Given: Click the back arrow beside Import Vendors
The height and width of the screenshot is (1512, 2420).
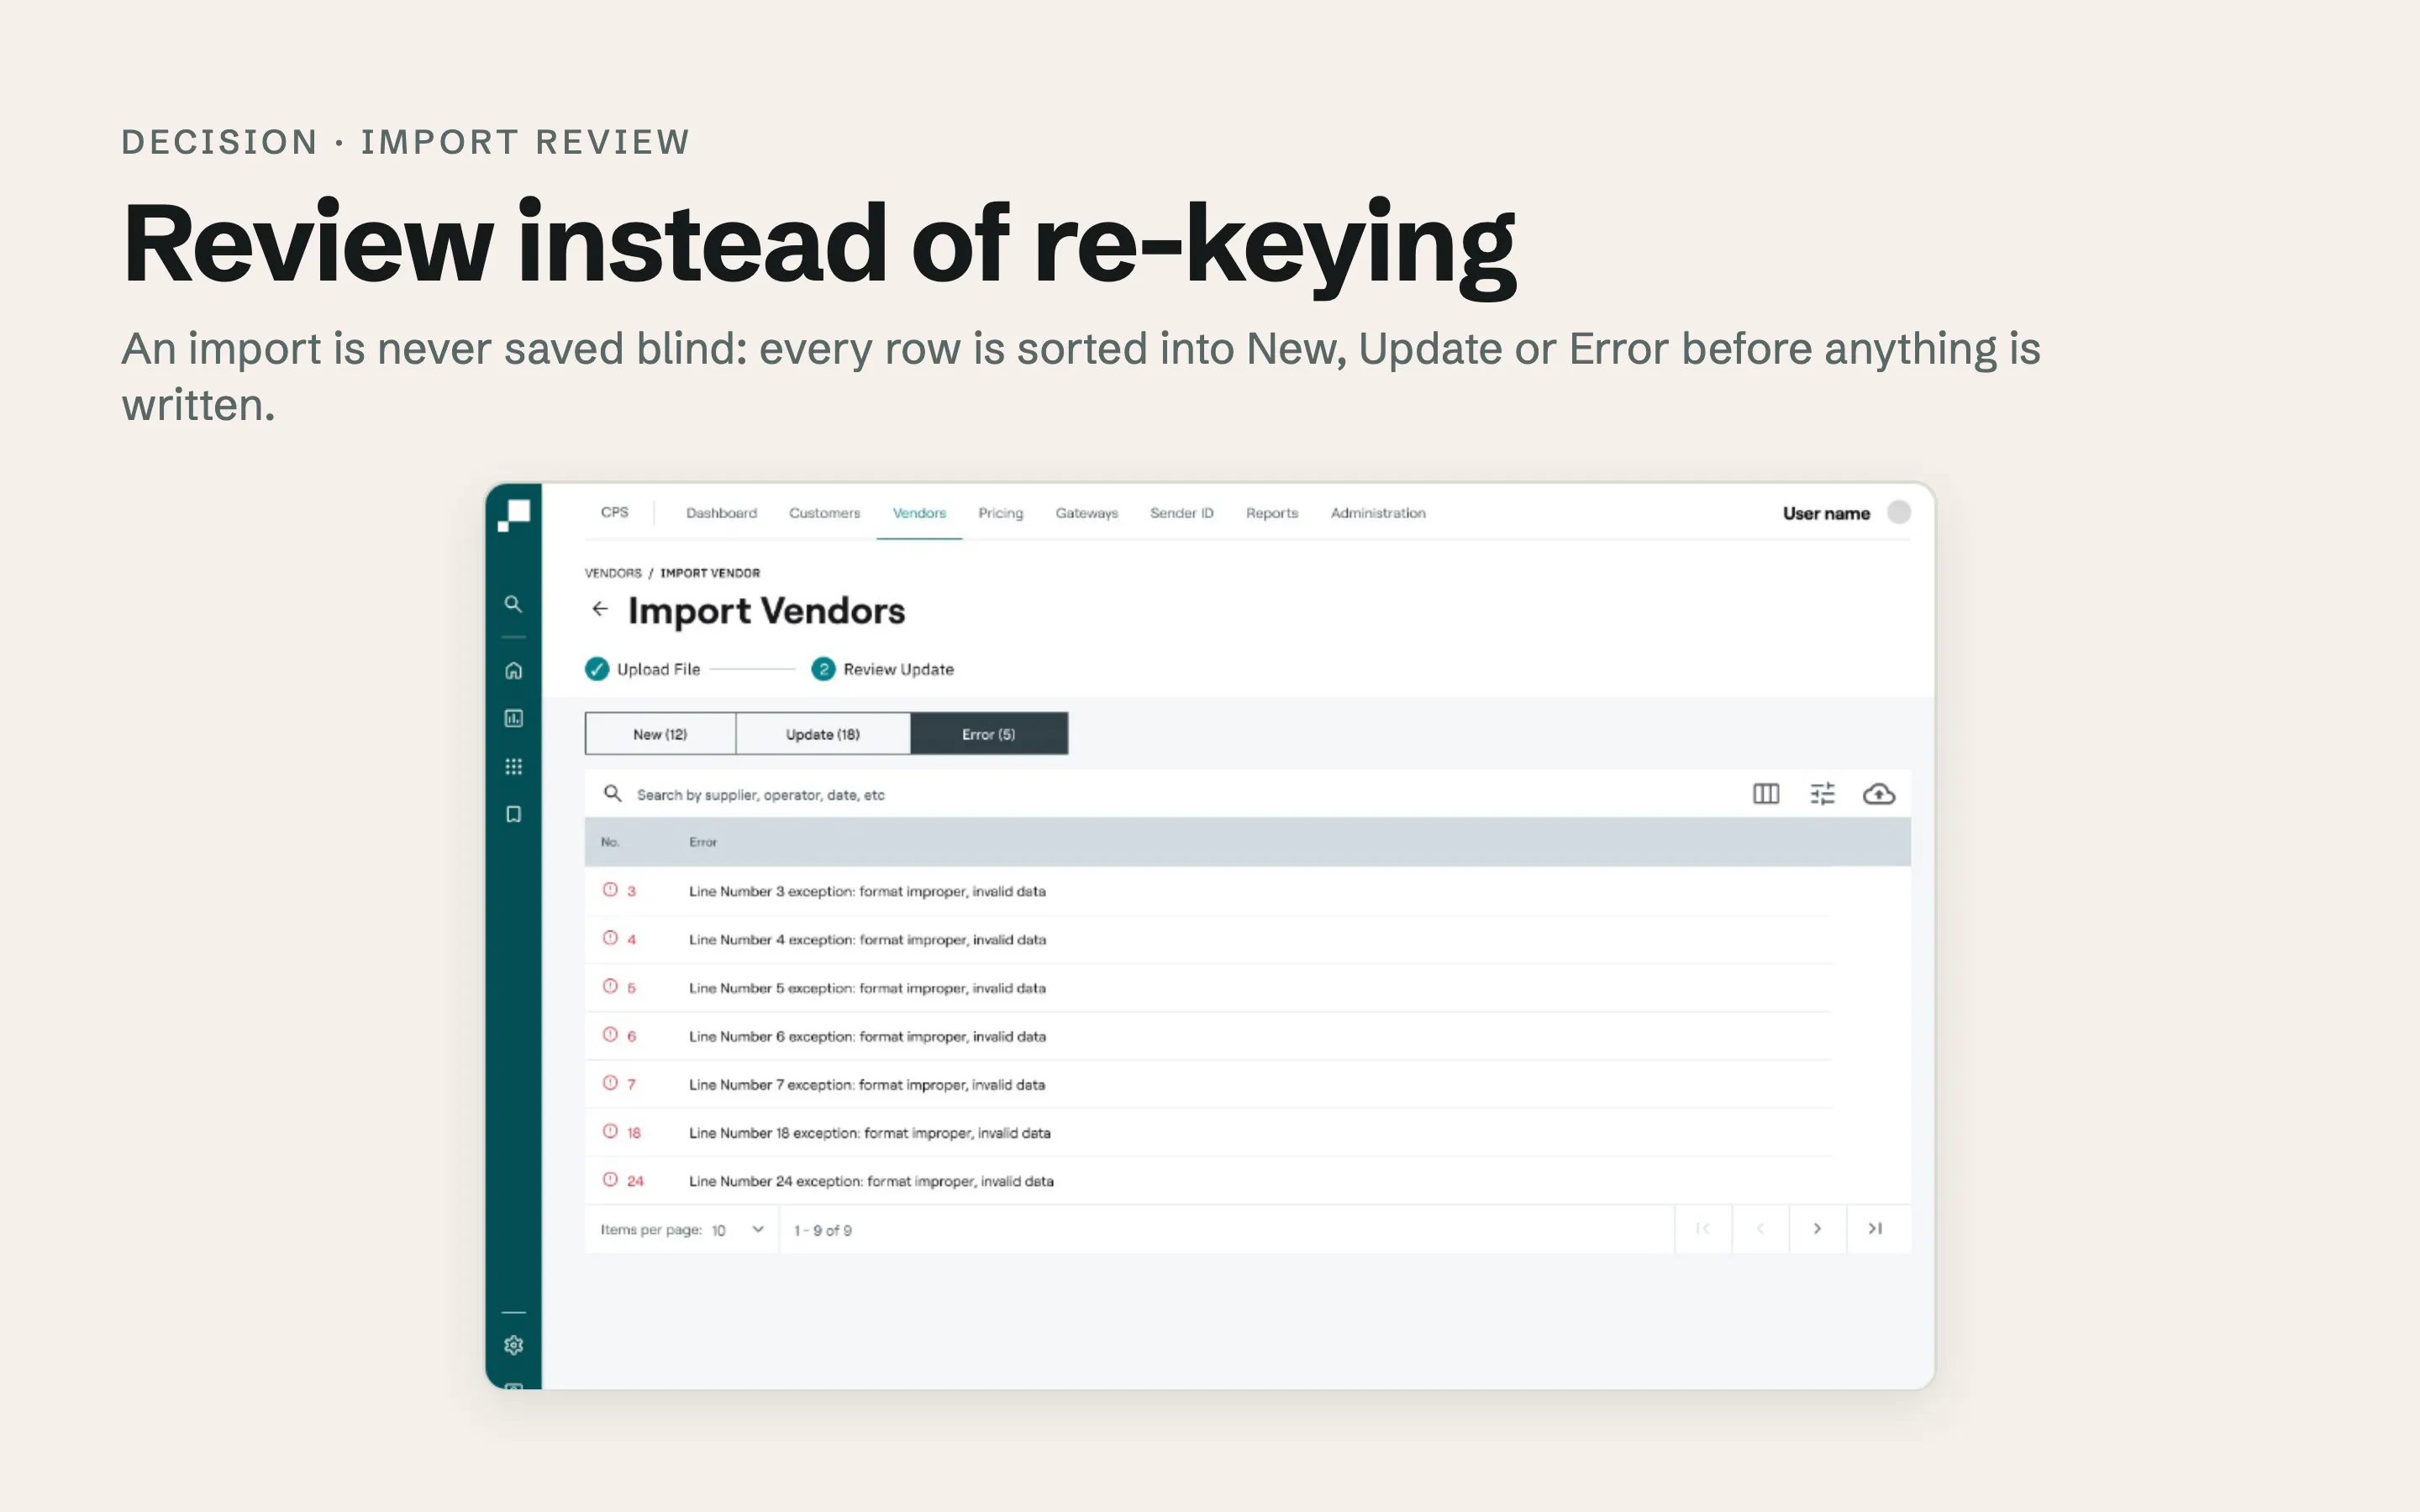Looking at the screenshot, I should click(x=600, y=608).
